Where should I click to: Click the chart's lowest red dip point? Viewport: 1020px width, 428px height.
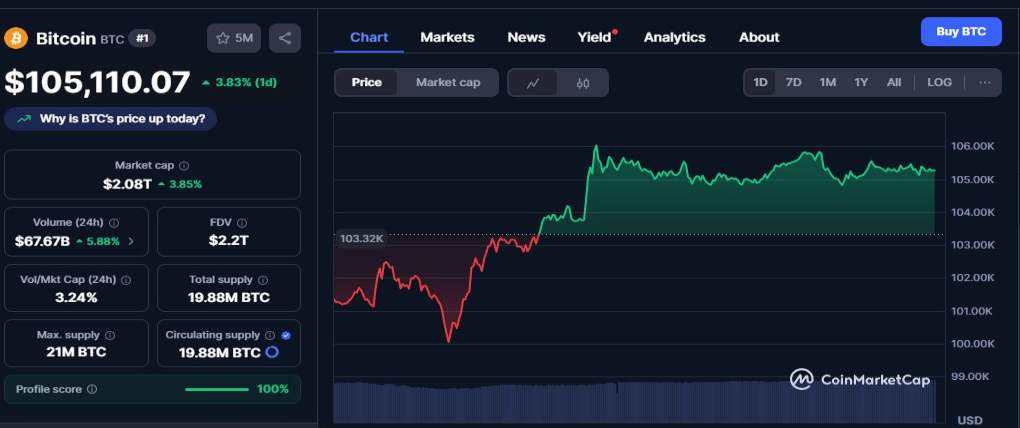point(448,340)
